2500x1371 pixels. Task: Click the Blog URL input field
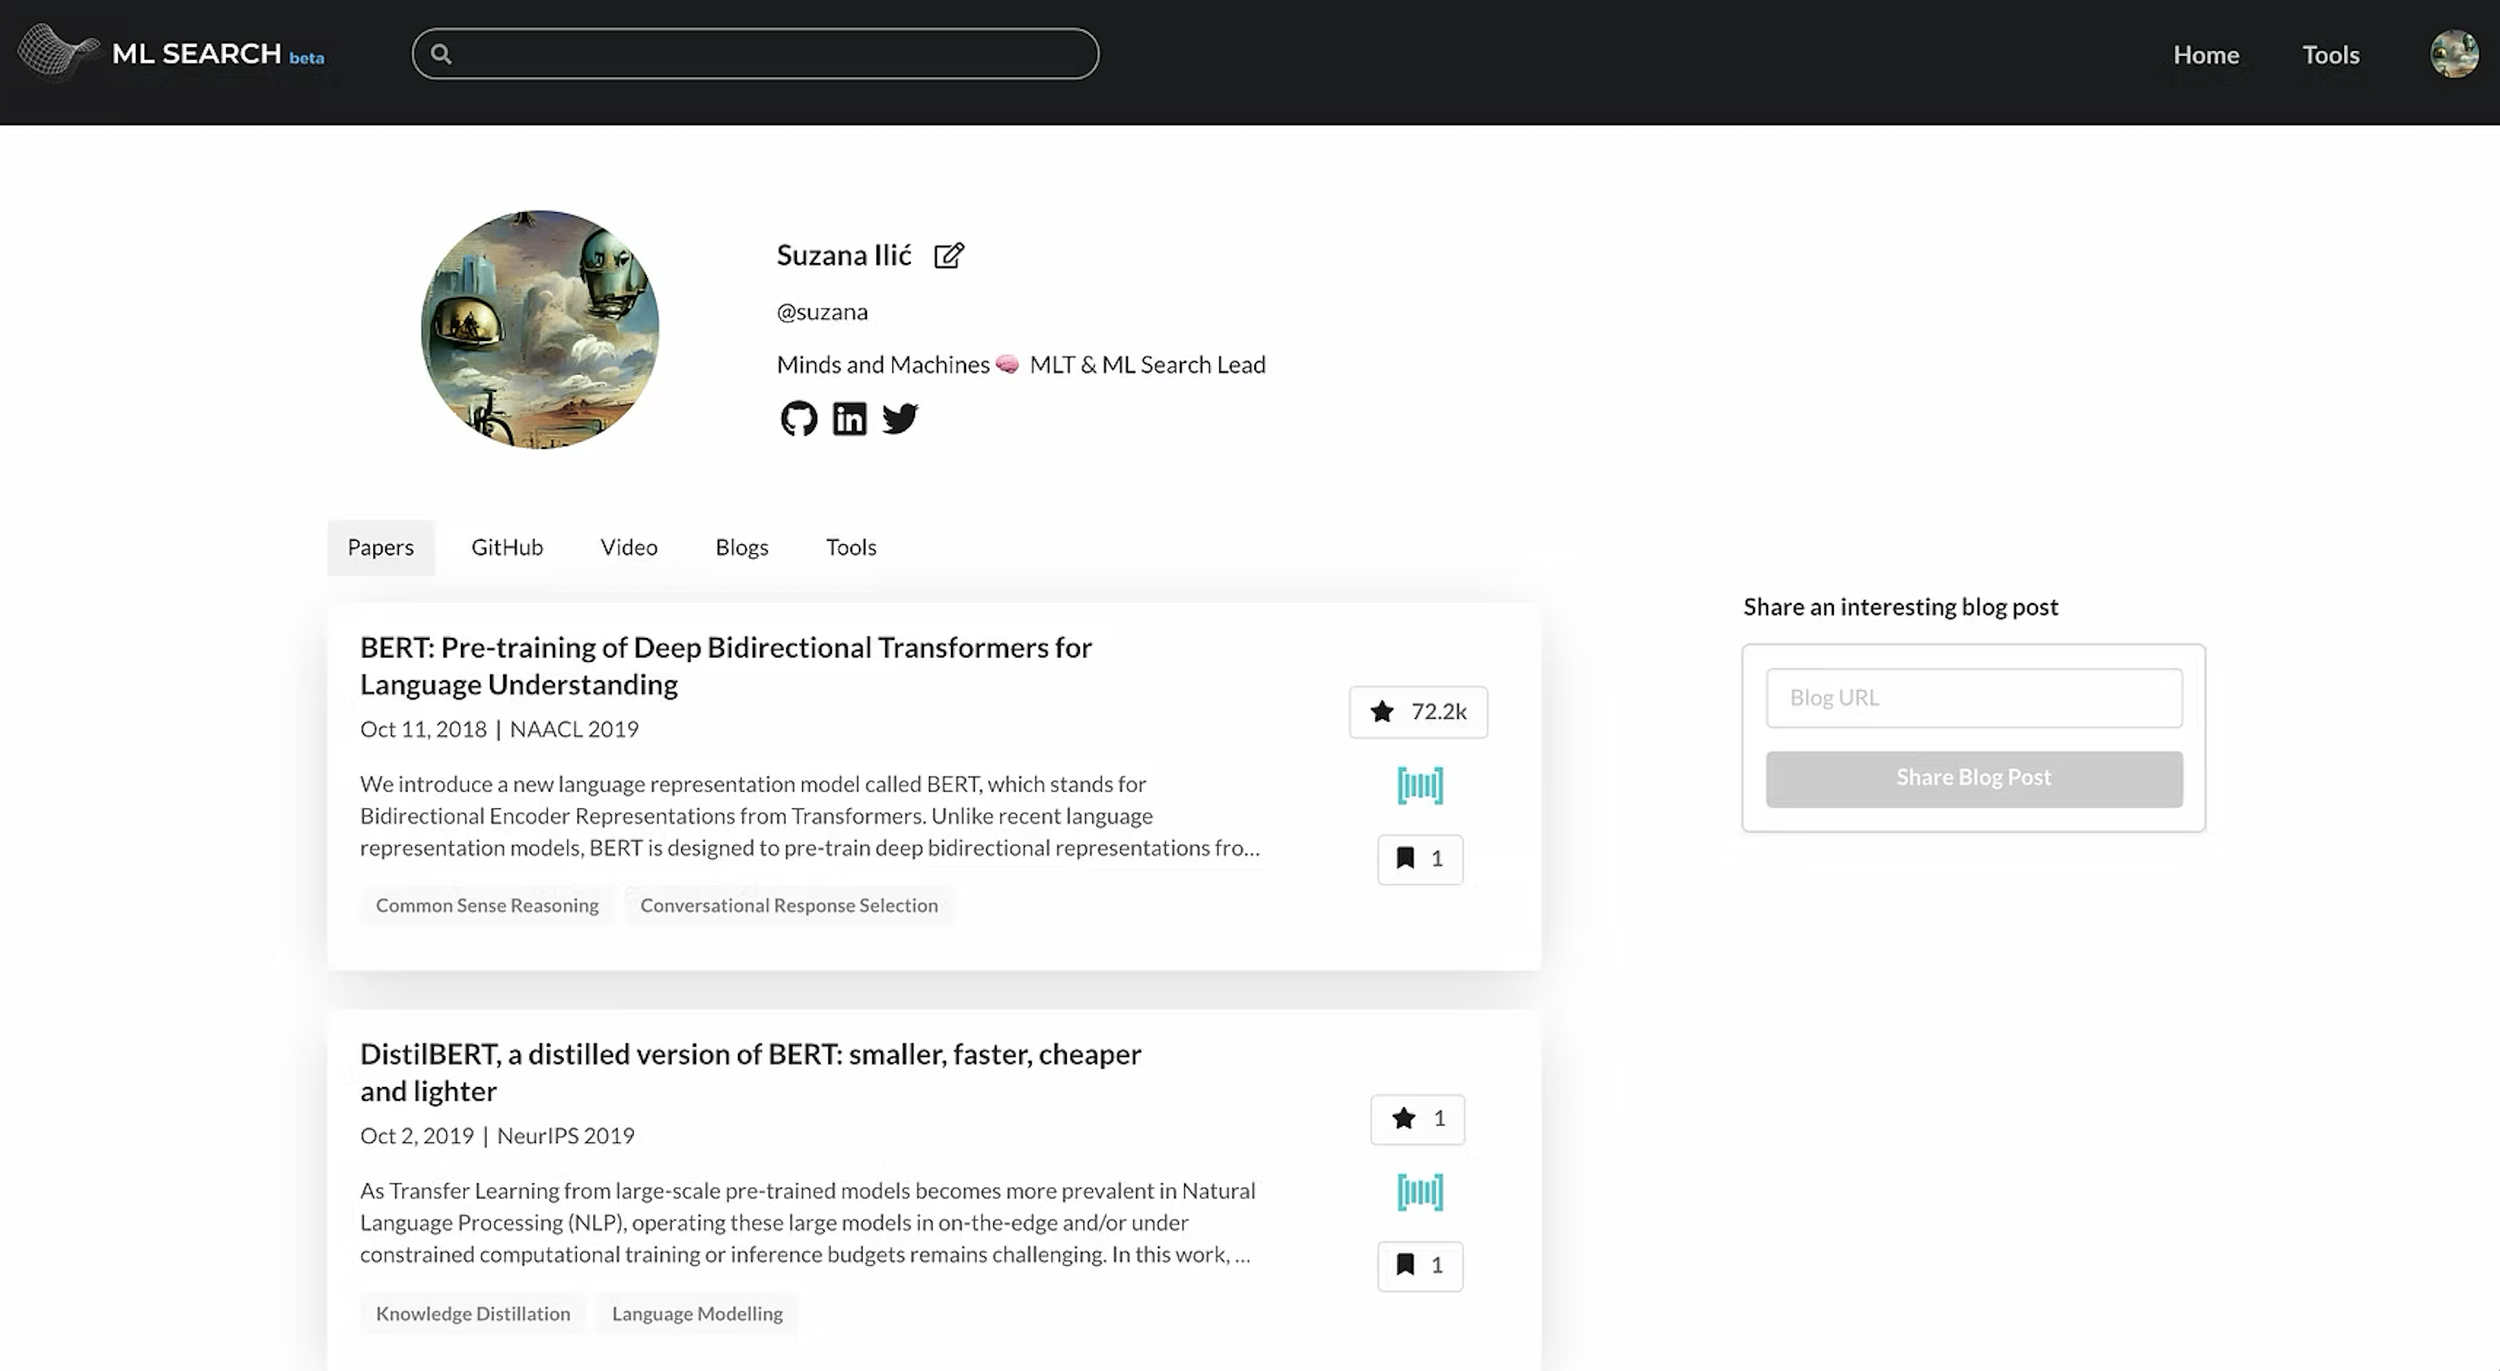[x=1973, y=698]
